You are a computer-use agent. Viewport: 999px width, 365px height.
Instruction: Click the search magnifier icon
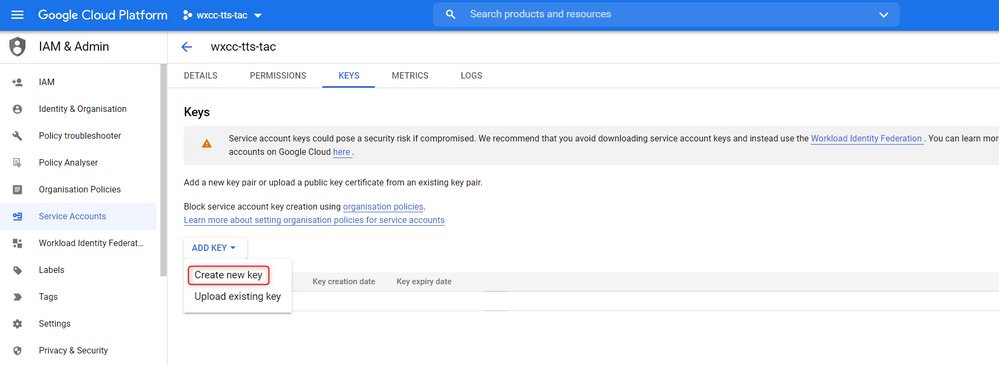(450, 14)
